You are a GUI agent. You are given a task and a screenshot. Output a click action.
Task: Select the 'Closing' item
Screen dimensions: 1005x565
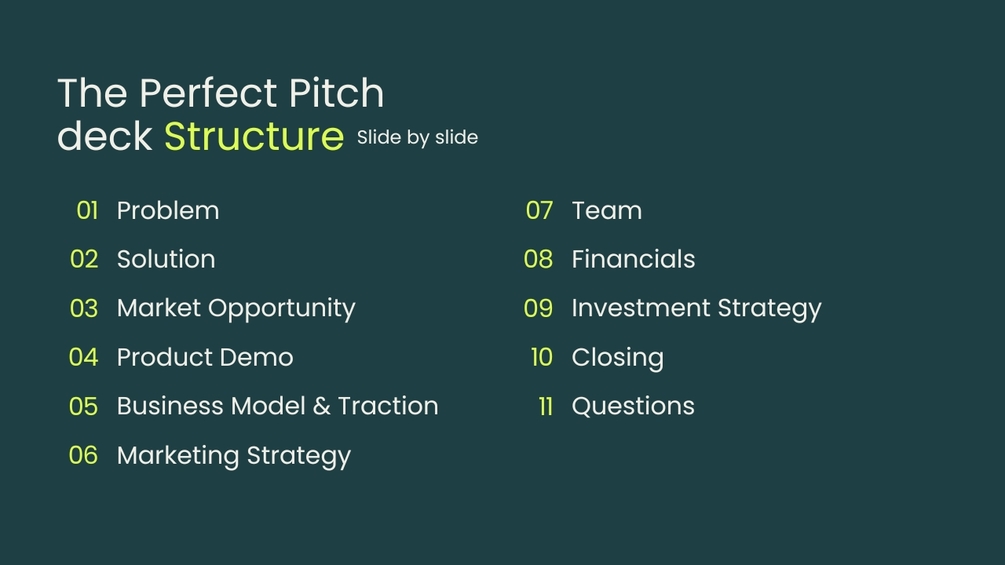click(x=618, y=358)
